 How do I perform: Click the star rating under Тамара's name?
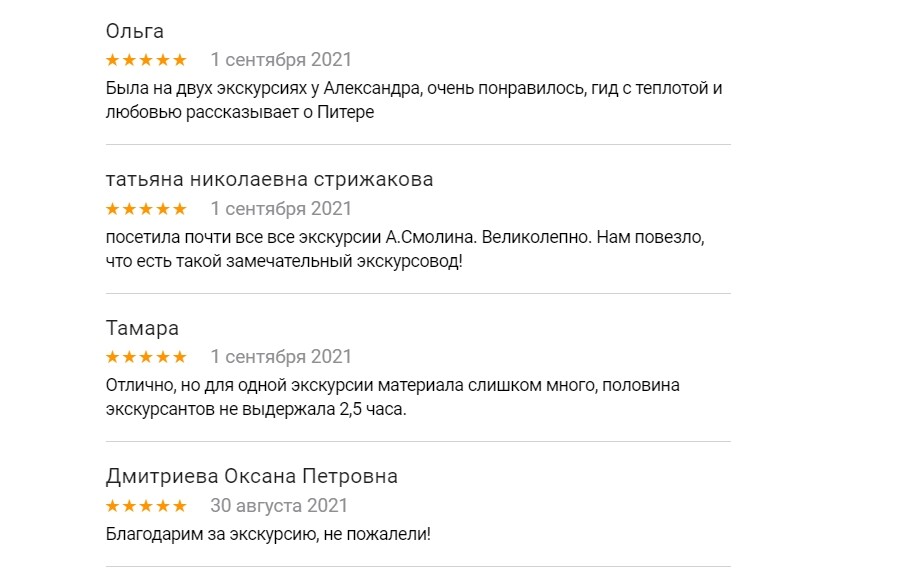146,357
